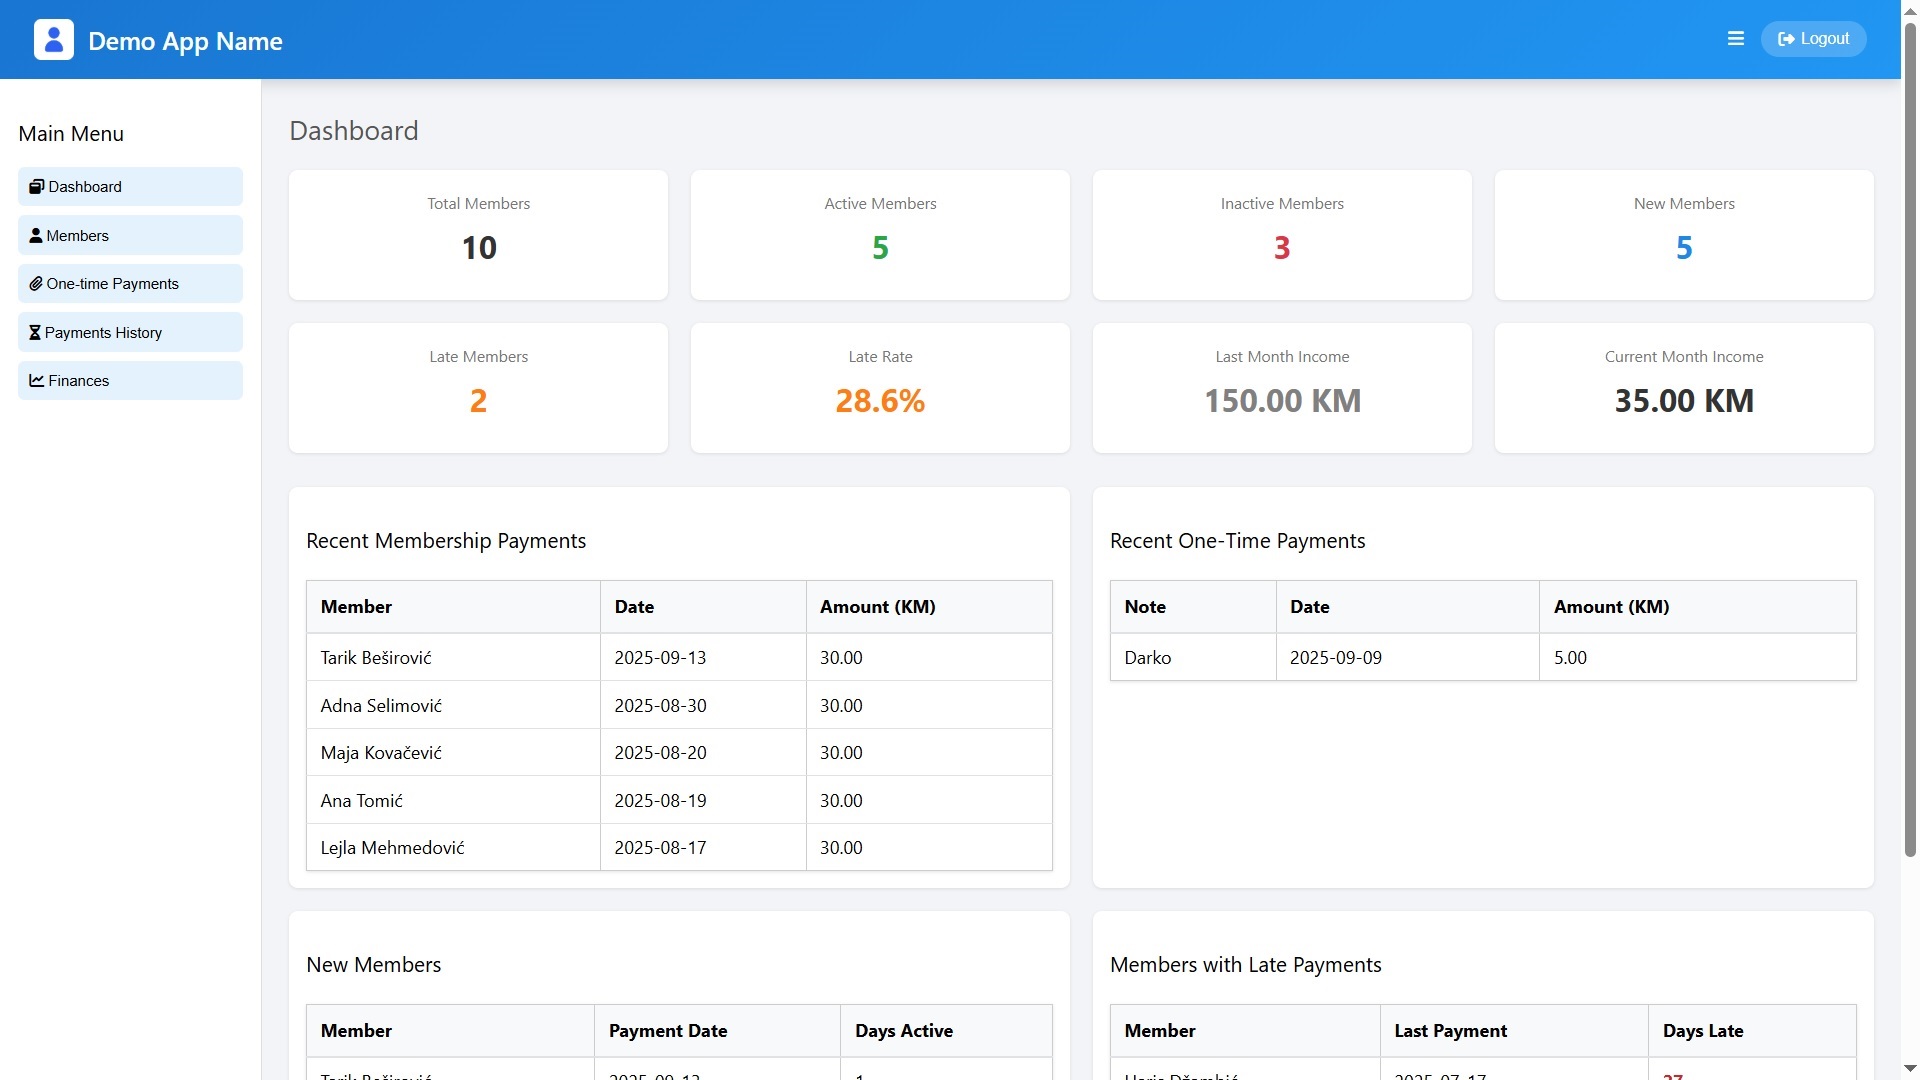Click the Payments History hourglass icon
The image size is (1920, 1080).
[x=35, y=333]
